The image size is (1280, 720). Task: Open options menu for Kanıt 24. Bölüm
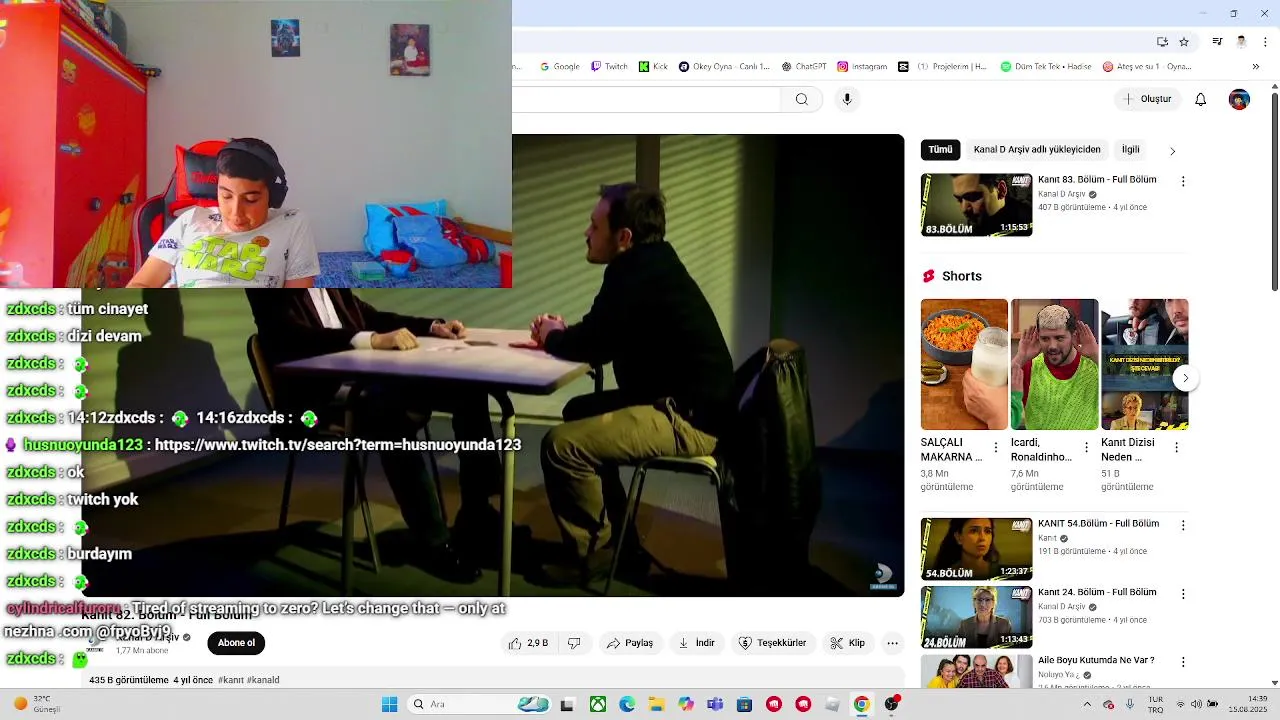1183,594
